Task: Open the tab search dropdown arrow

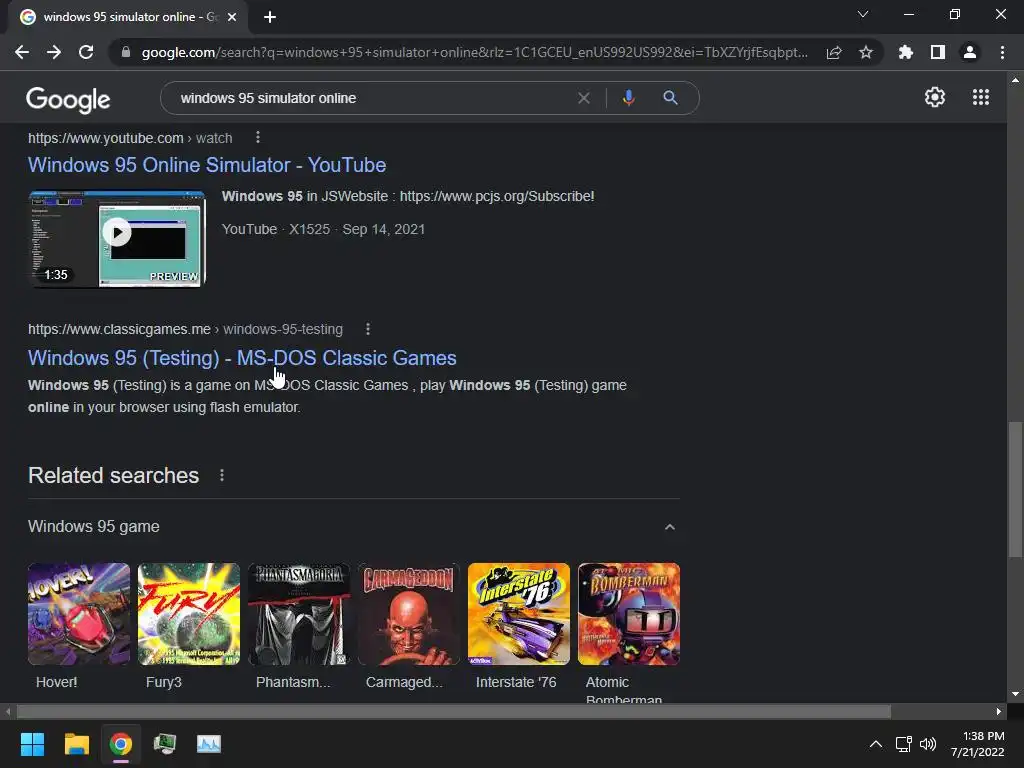Action: (x=863, y=14)
